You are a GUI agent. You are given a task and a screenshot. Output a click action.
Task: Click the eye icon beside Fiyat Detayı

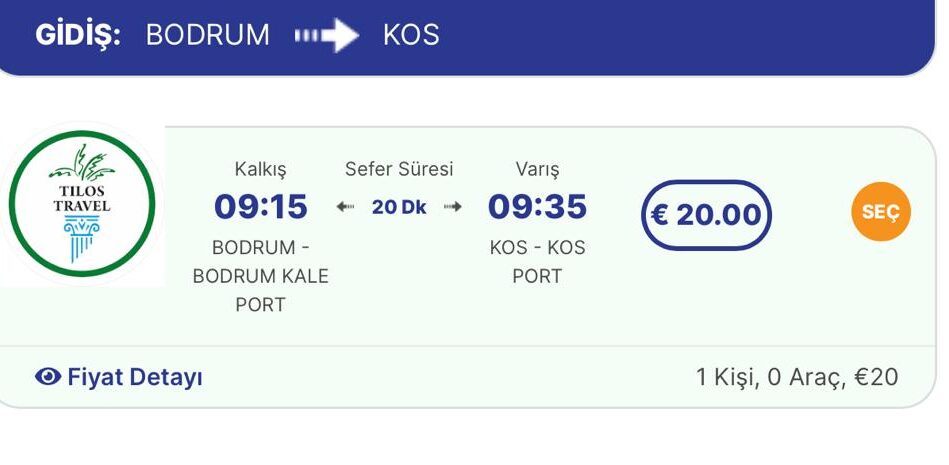coord(47,377)
